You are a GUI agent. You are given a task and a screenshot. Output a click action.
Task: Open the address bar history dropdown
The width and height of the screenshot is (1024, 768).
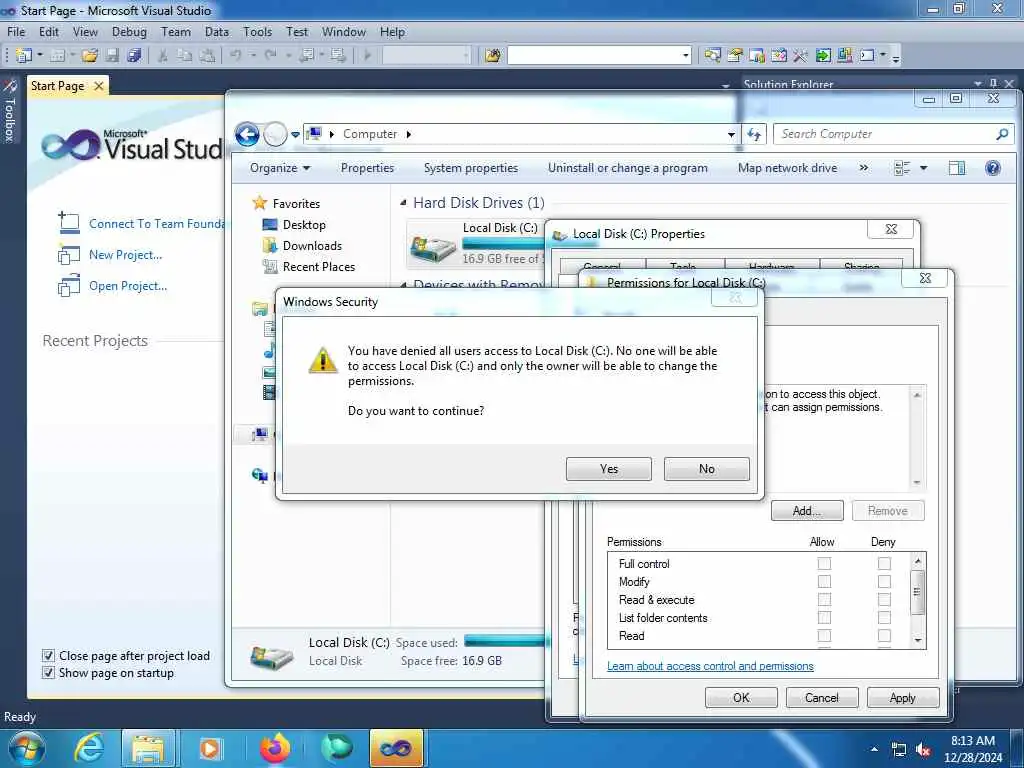tap(731, 135)
